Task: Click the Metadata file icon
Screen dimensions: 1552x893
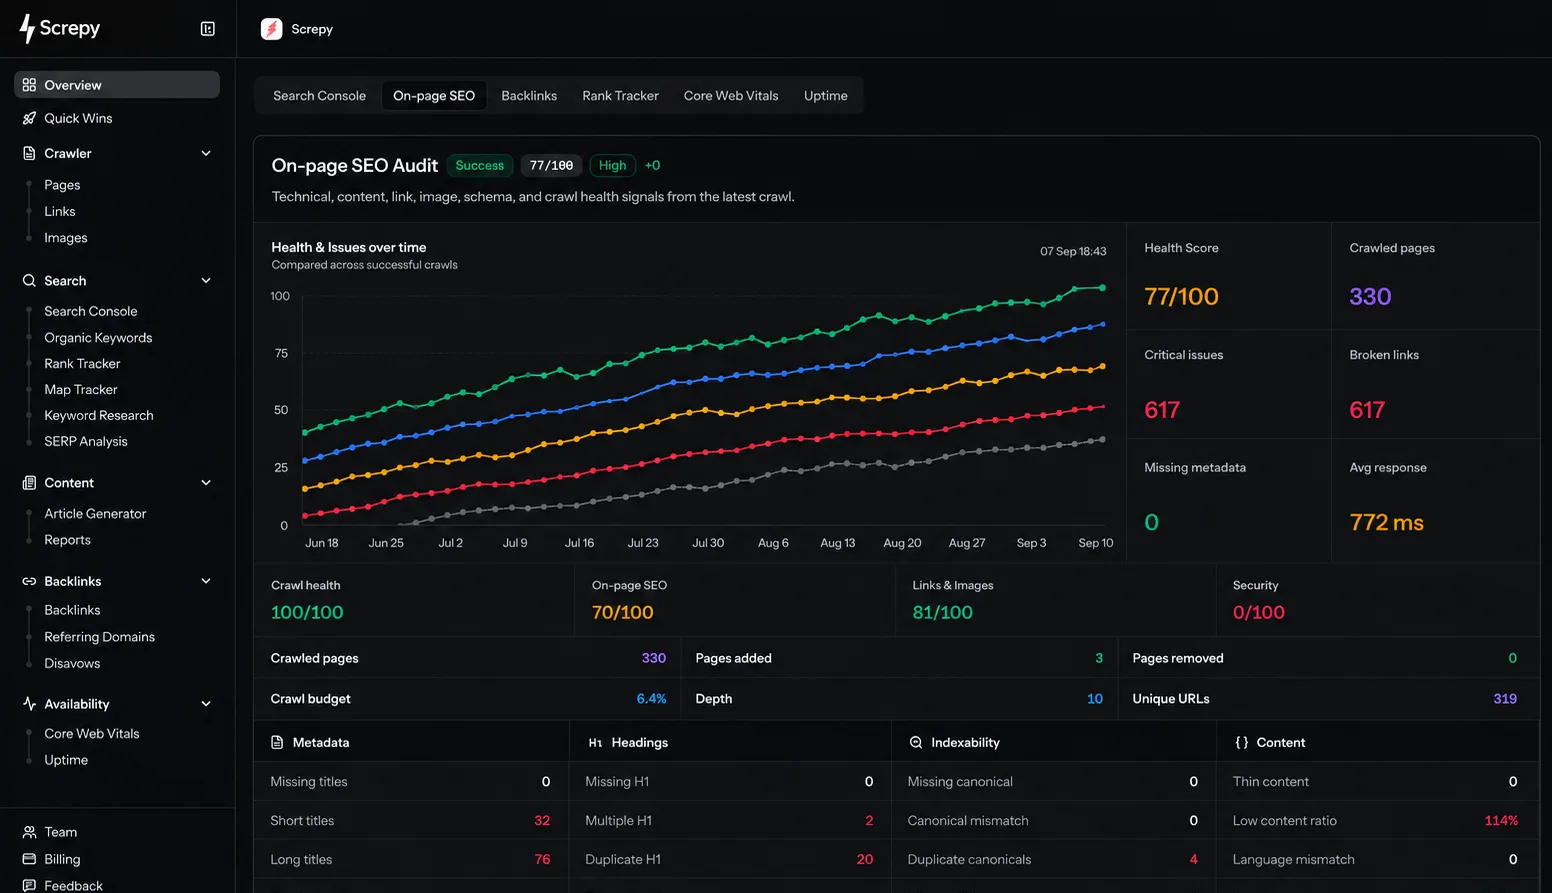Action: tap(277, 743)
